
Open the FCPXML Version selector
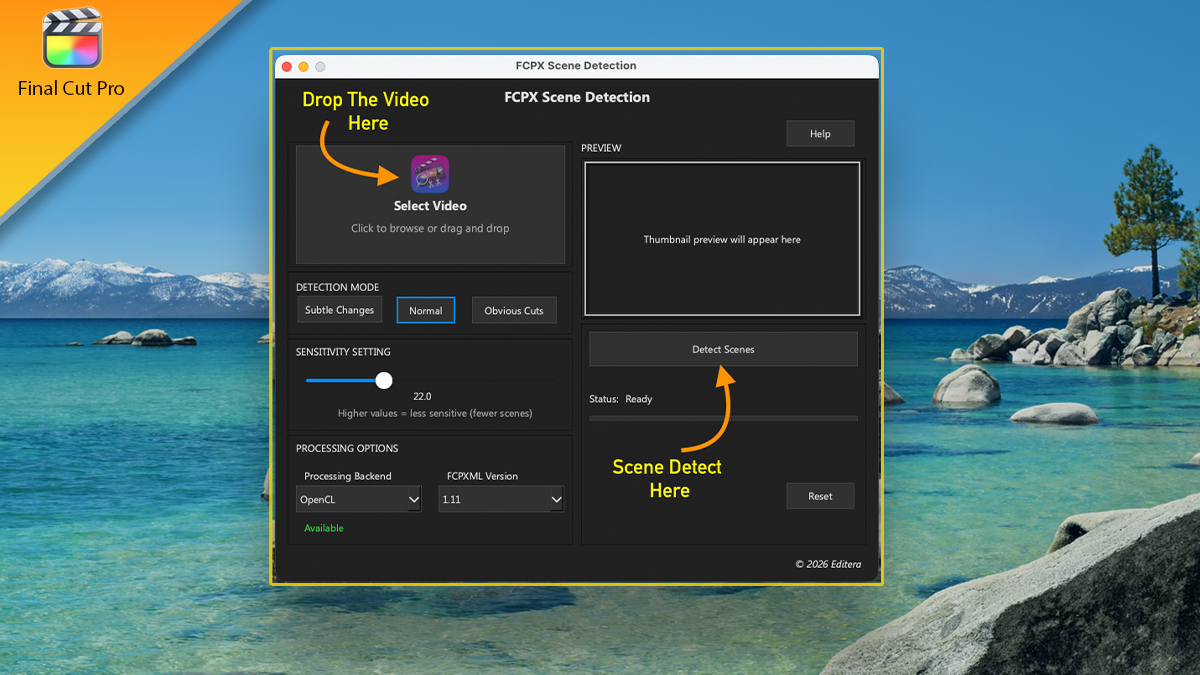click(501, 498)
